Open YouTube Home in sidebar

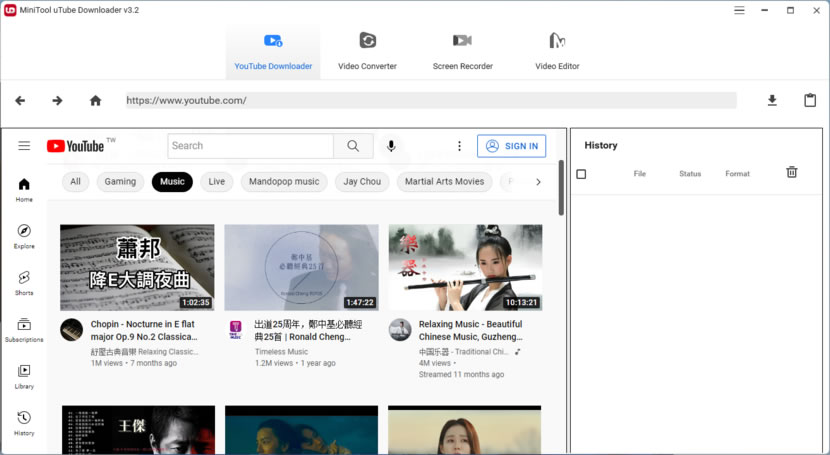click(x=24, y=190)
